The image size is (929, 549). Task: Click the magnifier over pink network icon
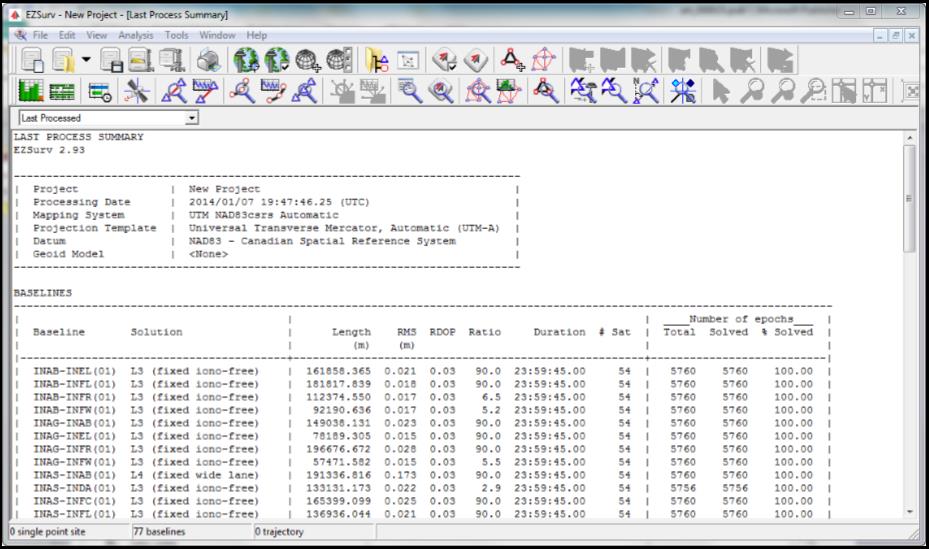pyautogui.click(x=478, y=91)
